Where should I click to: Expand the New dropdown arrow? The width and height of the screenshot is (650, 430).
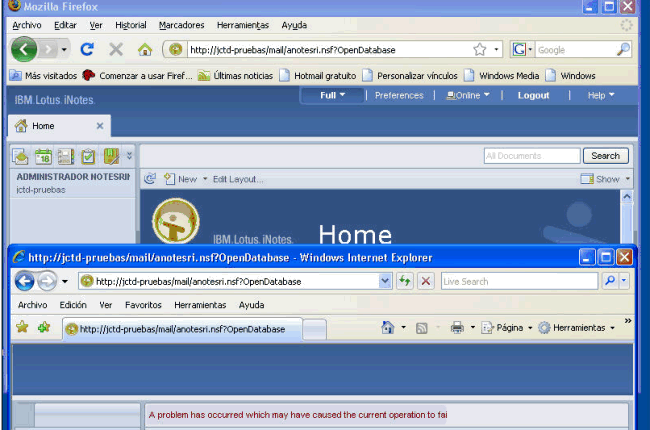[x=205, y=179]
